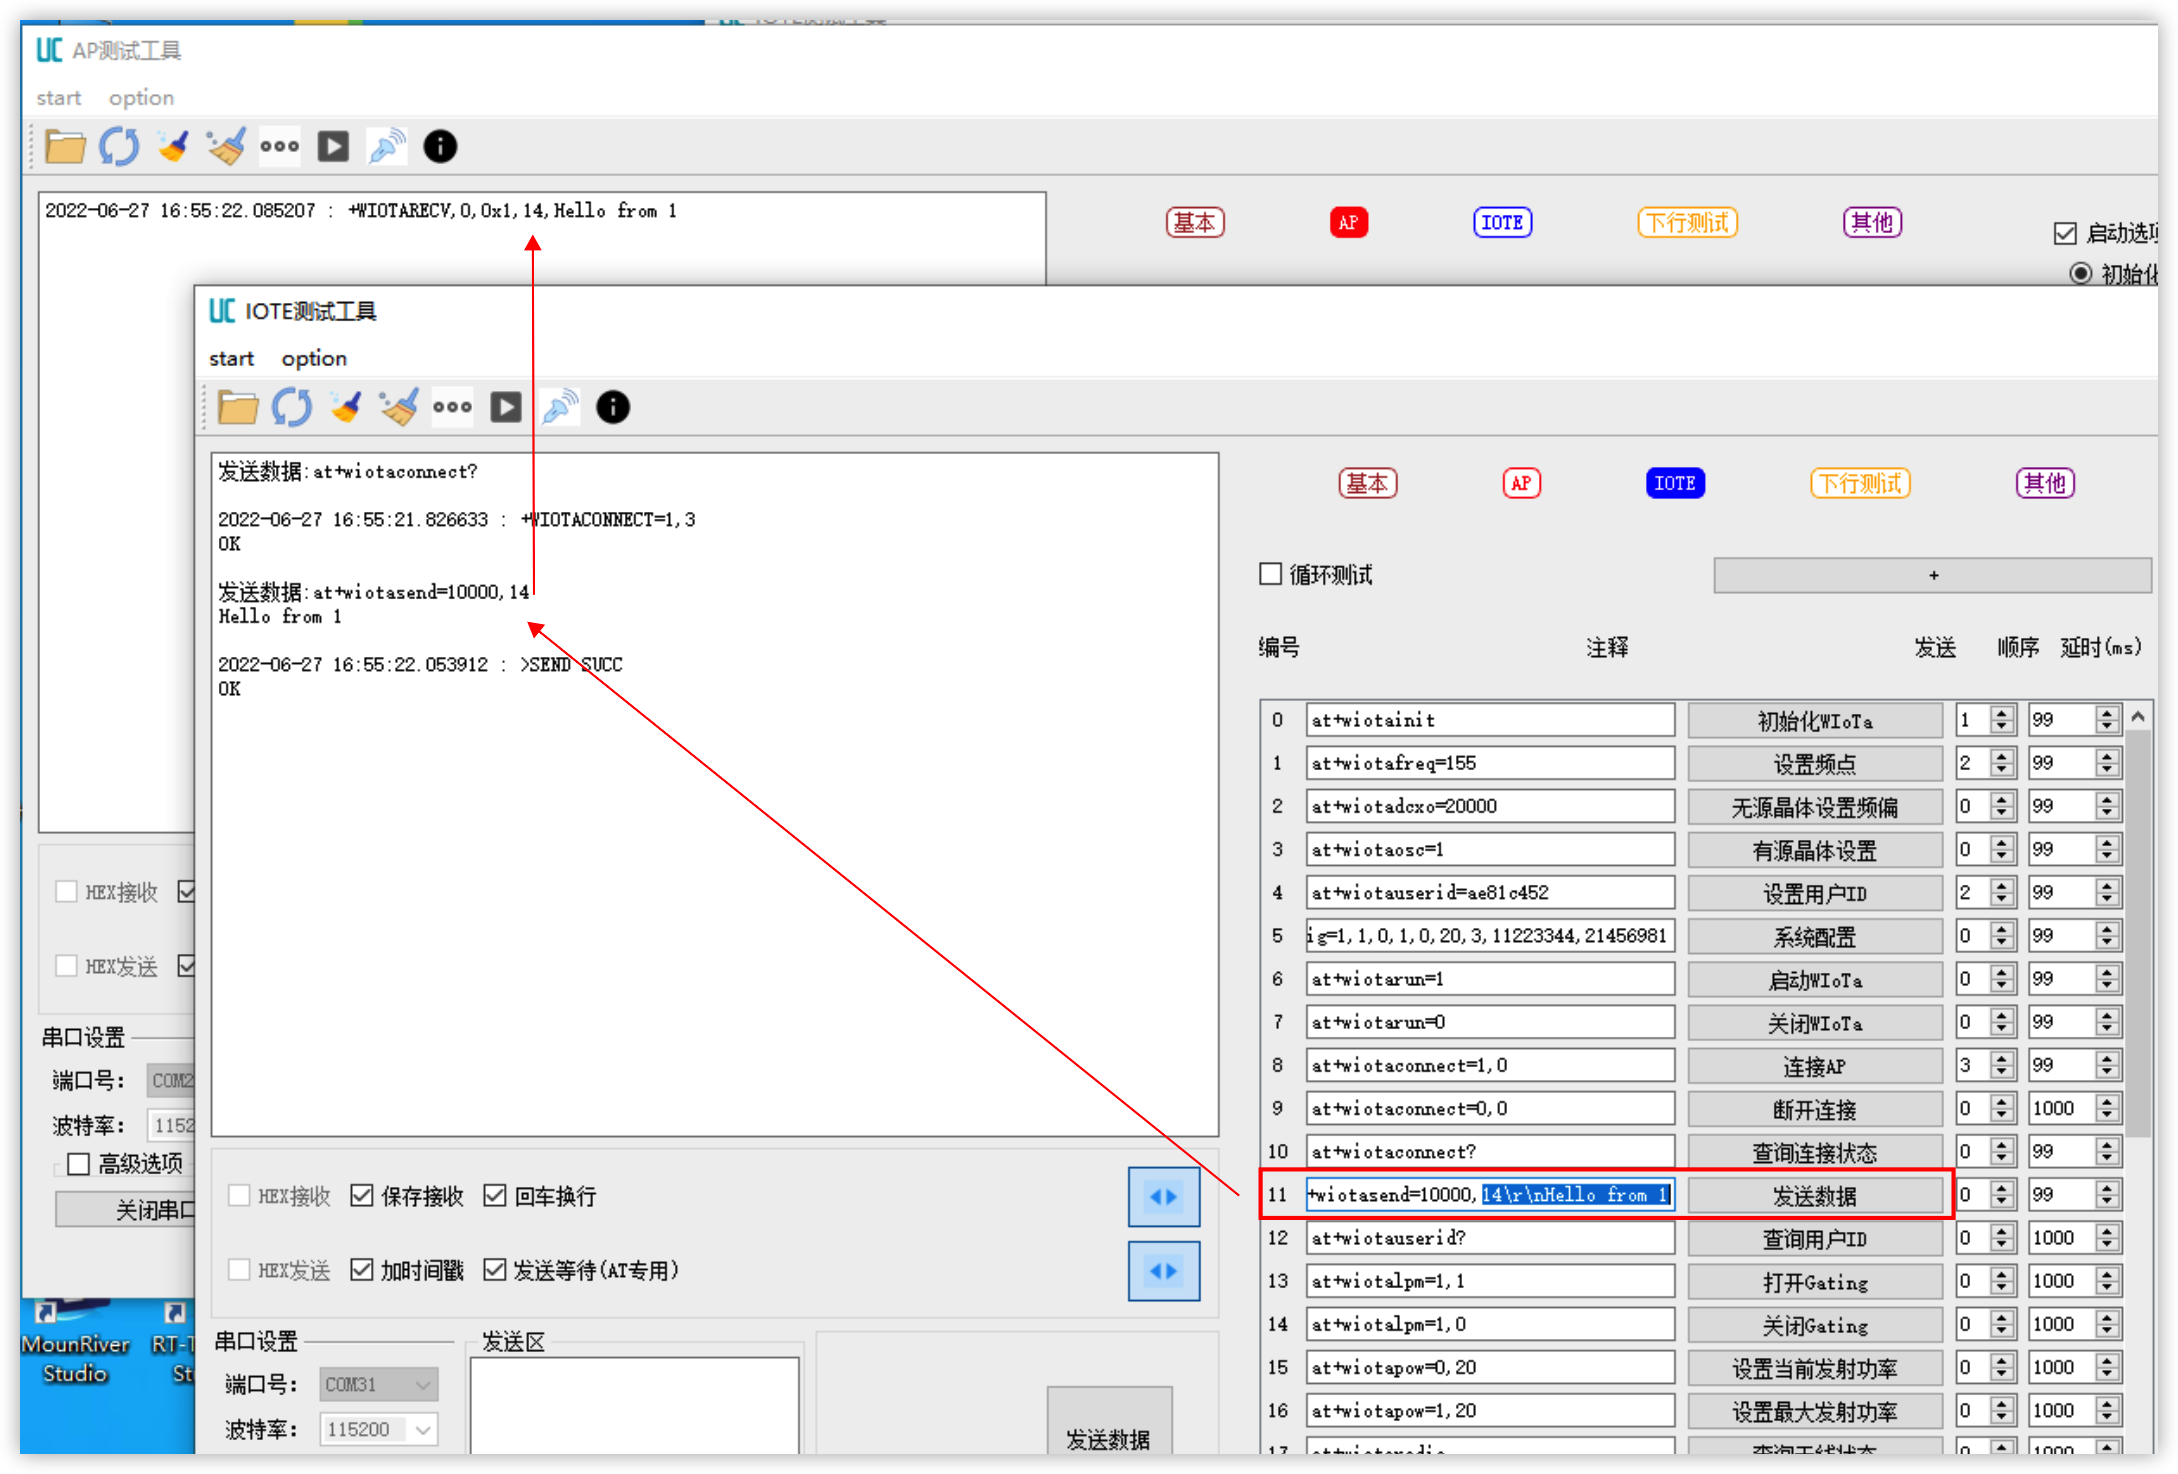Switch to IOTE tab in AP window
This screenshot has height=1474, width=2178.
[1502, 223]
